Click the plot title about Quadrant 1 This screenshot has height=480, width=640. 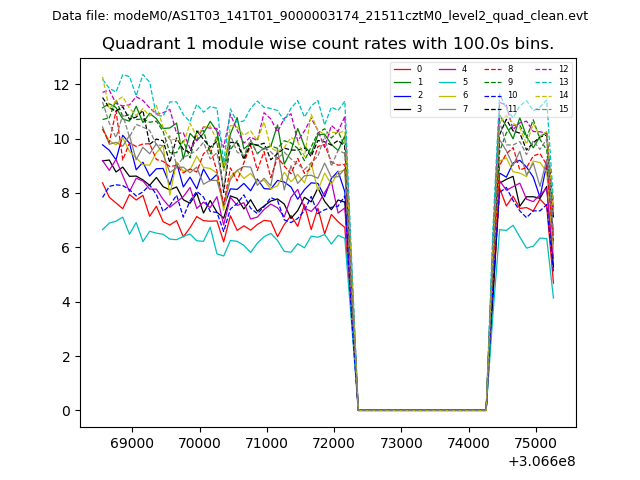(x=327, y=44)
